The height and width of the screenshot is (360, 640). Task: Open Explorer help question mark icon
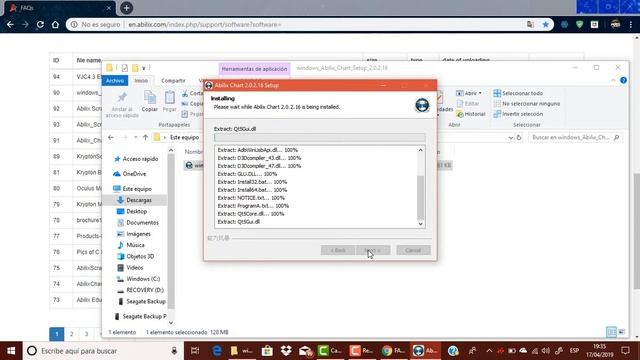(x=623, y=80)
